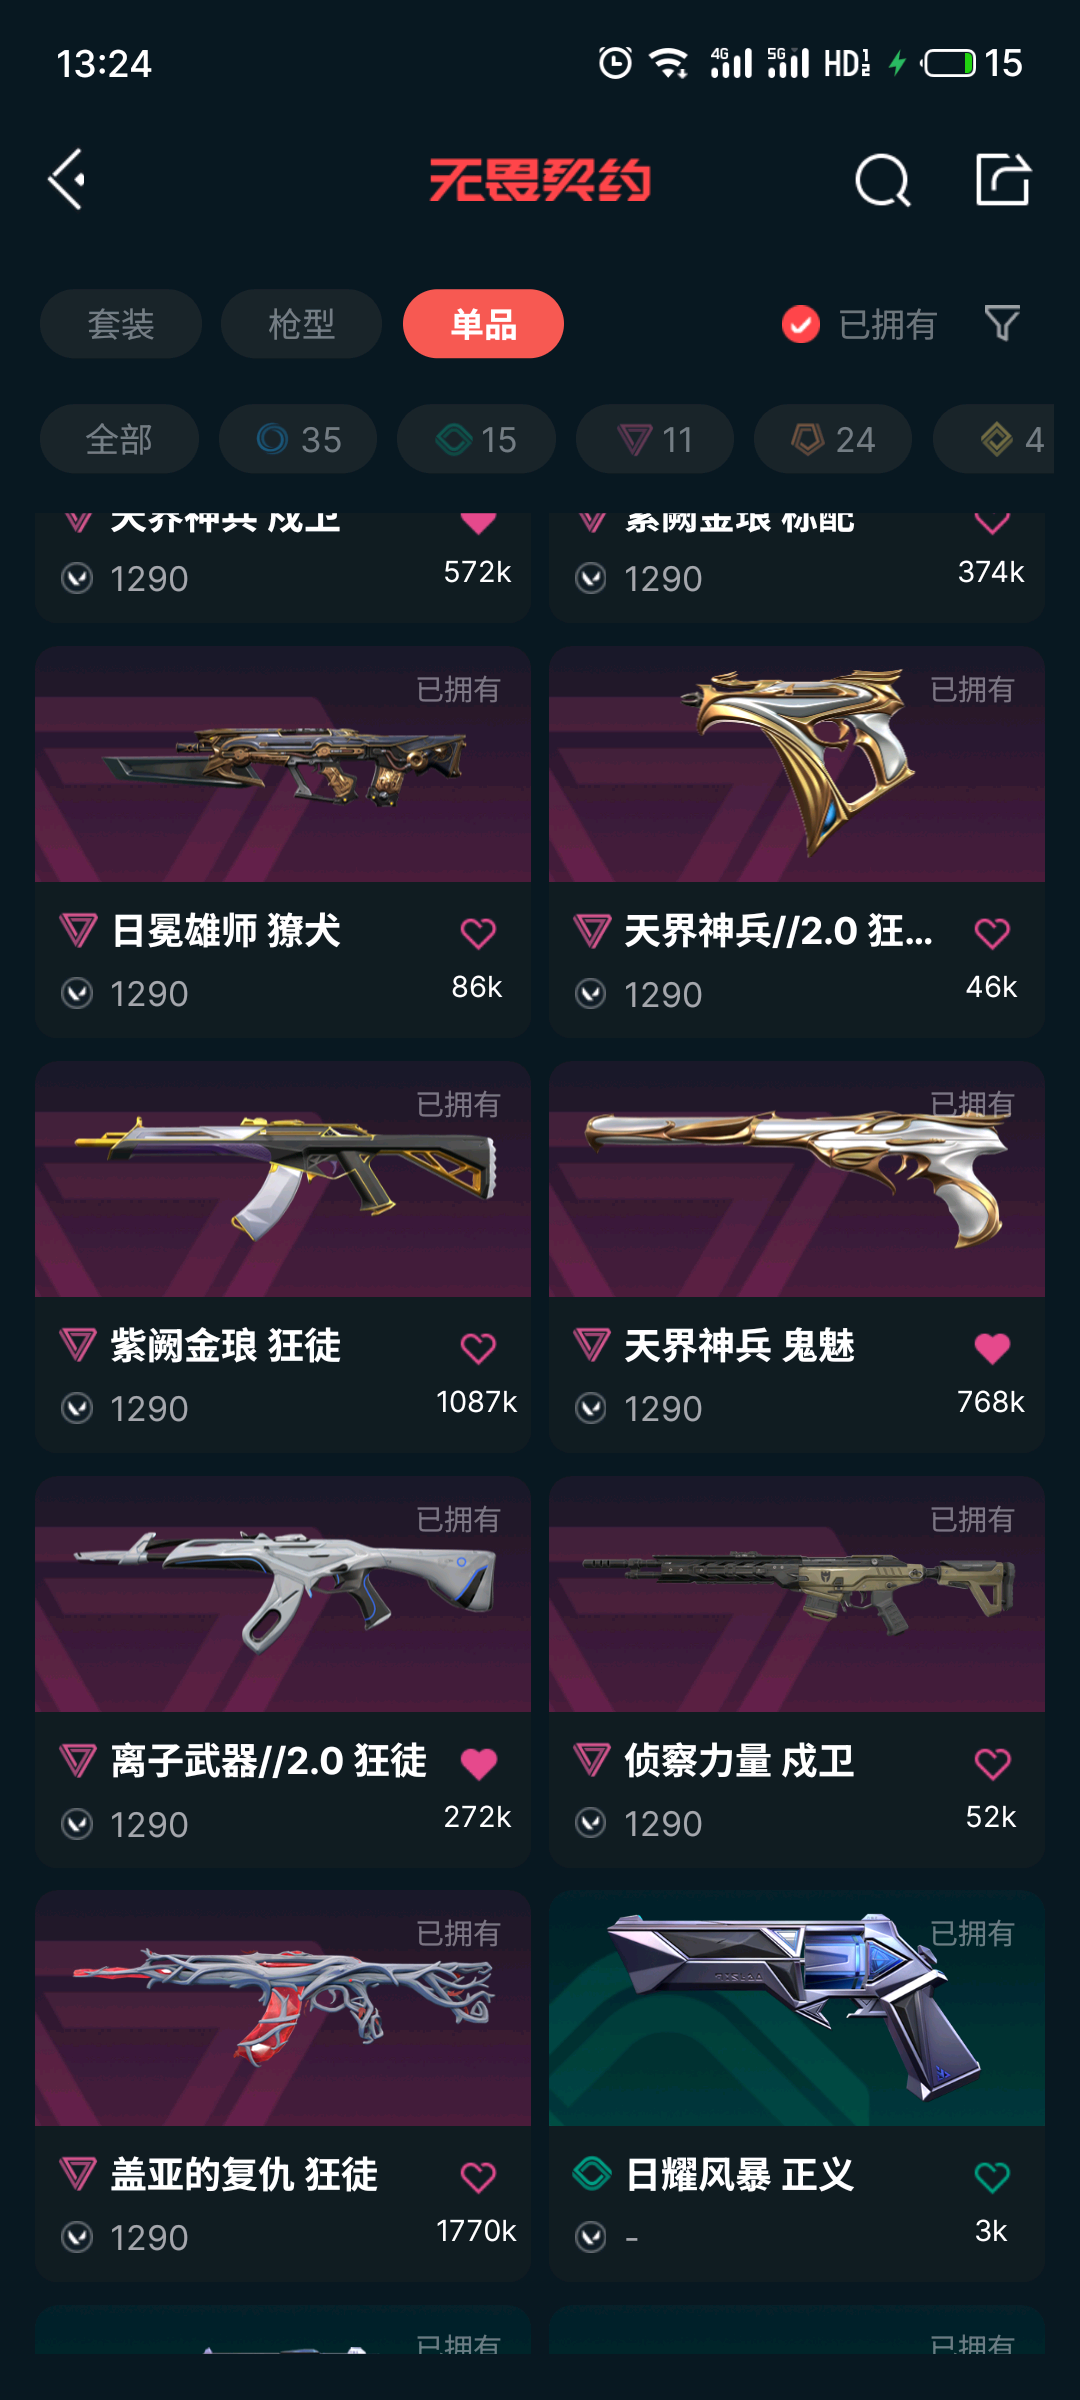Filter by blue tier with 35 items
The height and width of the screenshot is (2400, 1080).
[298, 439]
